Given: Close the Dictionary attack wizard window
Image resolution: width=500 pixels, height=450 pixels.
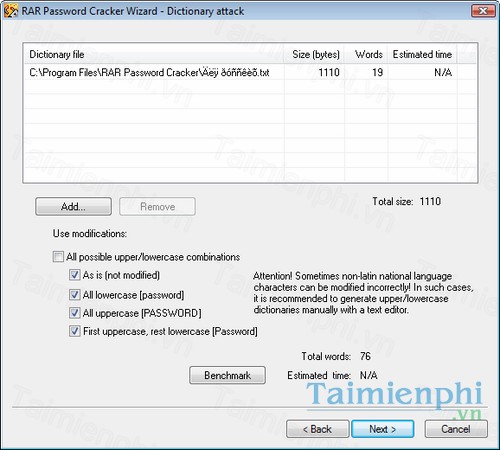Looking at the screenshot, I should (x=483, y=11).
